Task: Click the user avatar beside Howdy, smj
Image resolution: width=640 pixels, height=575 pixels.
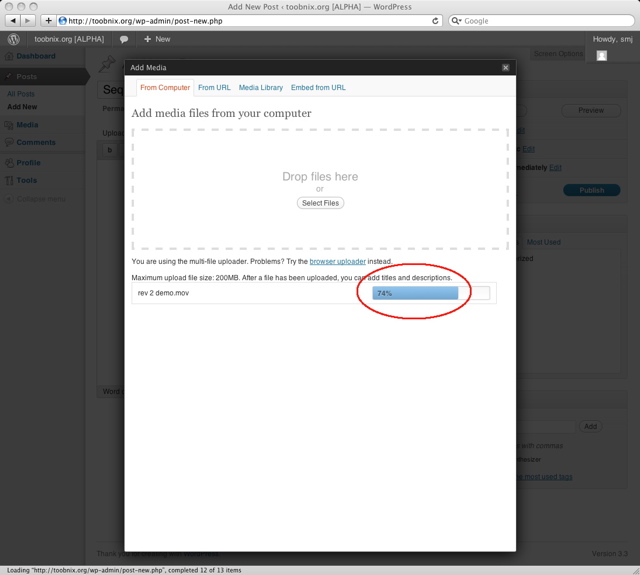Action: pyautogui.click(x=602, y=56)
